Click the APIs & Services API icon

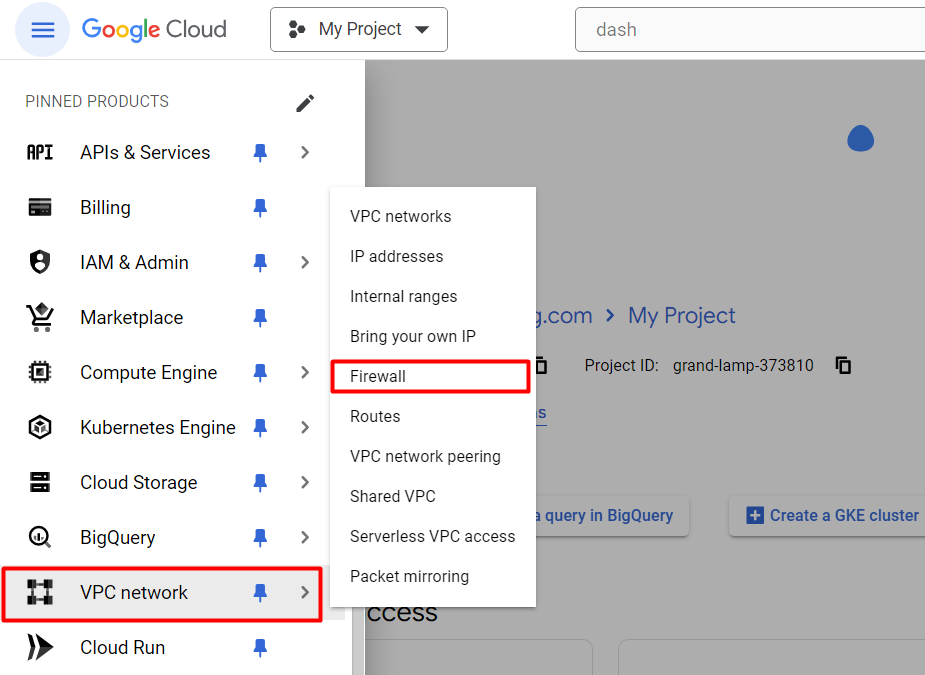[x=40, y=152]
